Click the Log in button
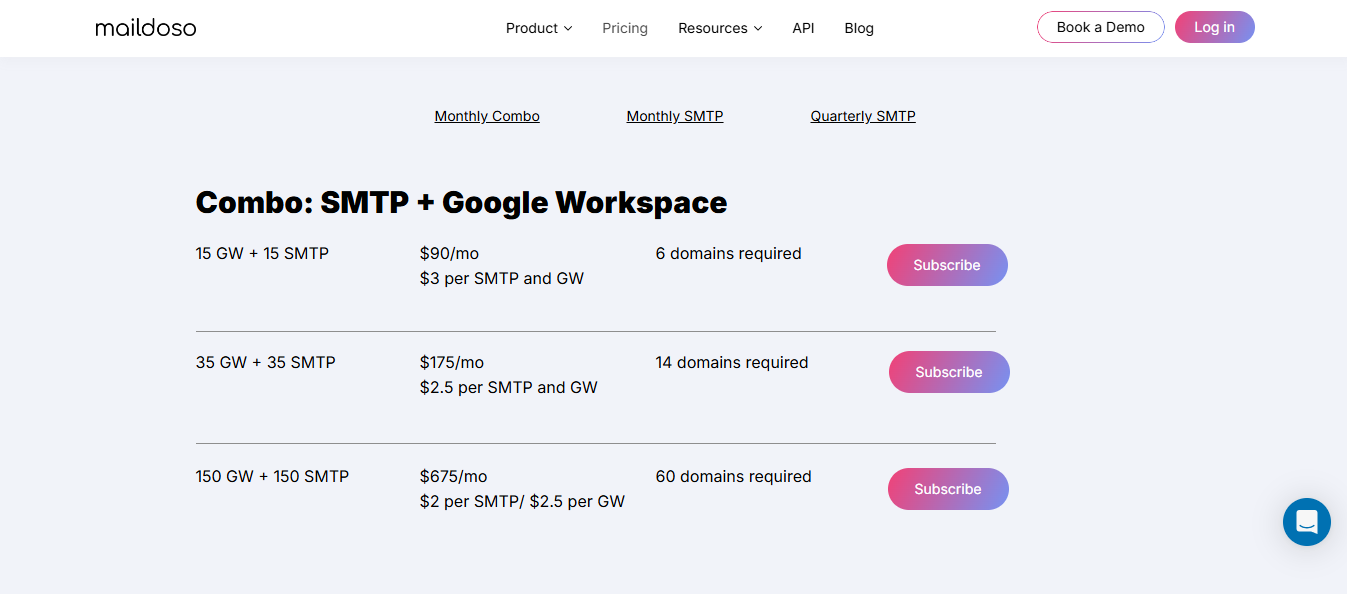This screenshot has height=594, width=1347. (x=1214, y=27)
